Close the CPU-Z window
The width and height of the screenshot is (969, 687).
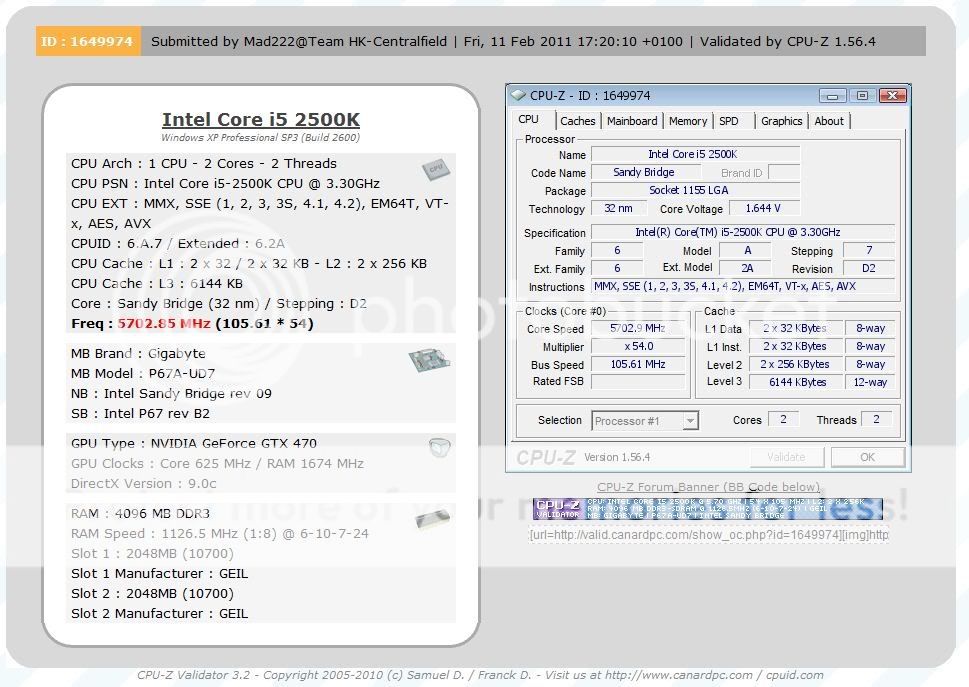click(x=891, y=96)
